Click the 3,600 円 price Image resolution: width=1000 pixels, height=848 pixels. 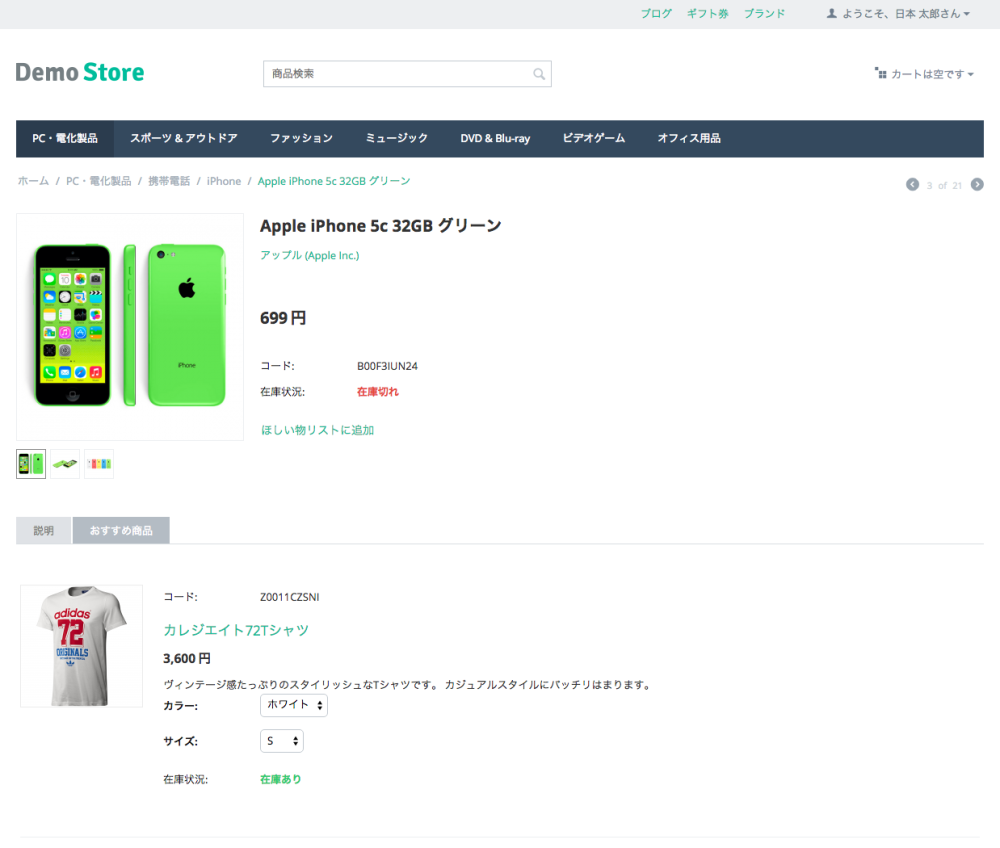(187, 658)
